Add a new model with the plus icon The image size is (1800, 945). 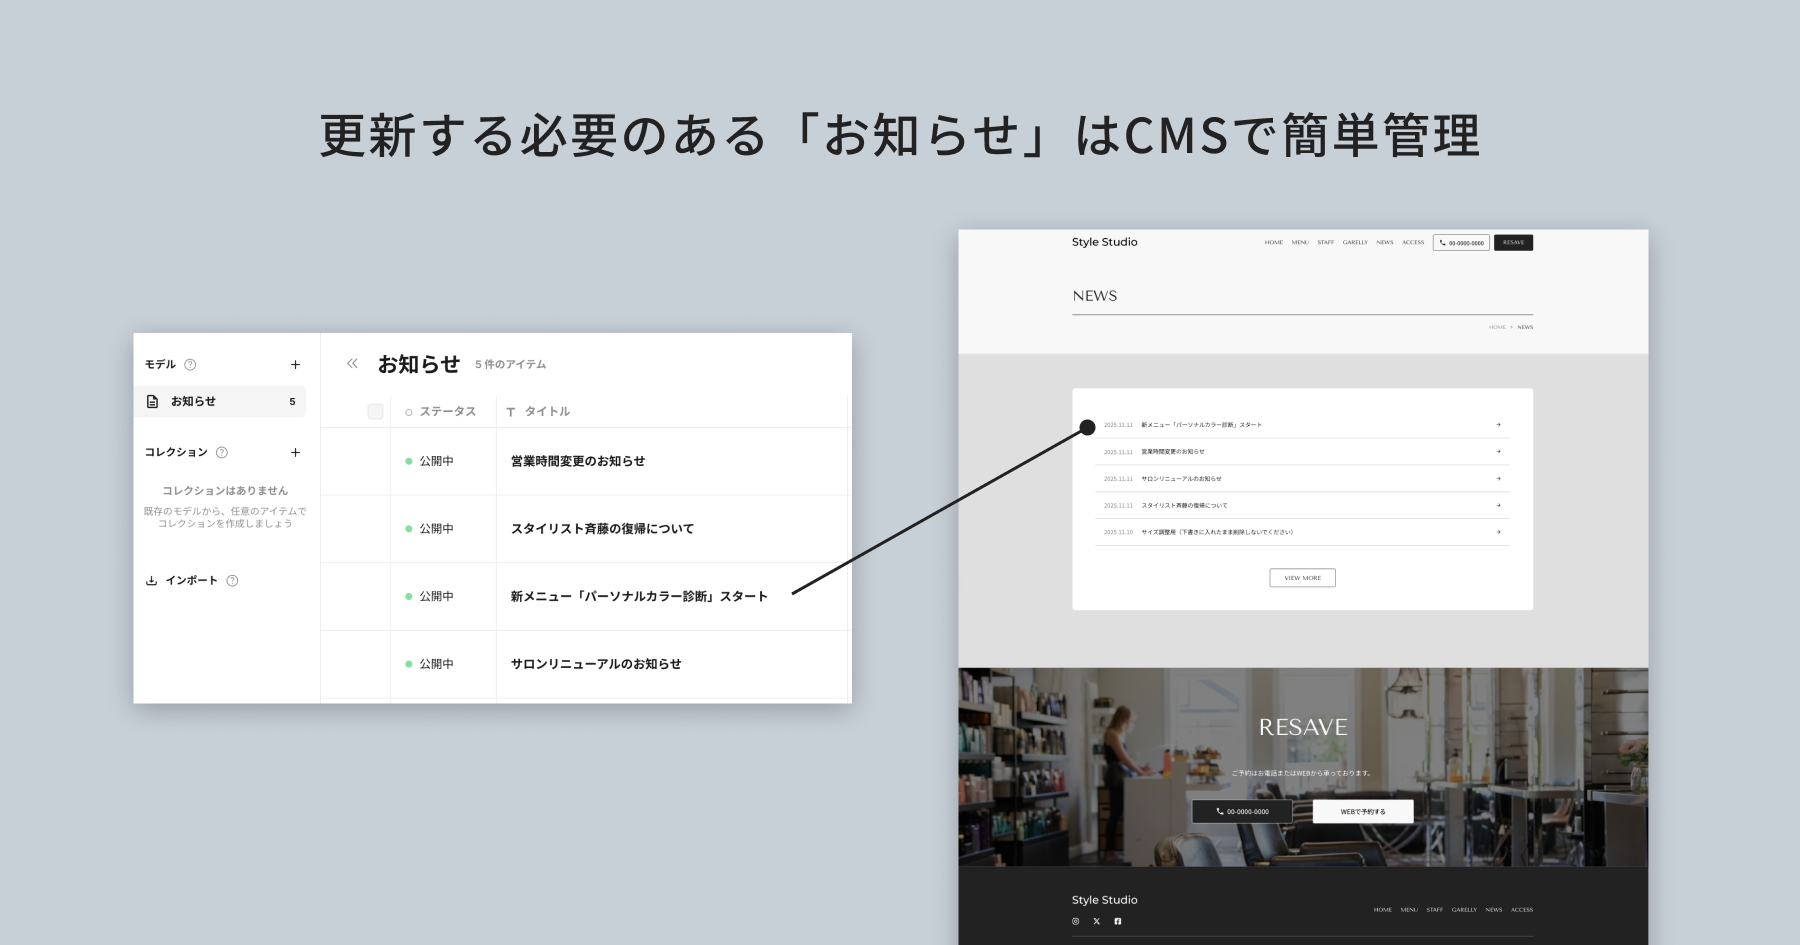[296, 364]
